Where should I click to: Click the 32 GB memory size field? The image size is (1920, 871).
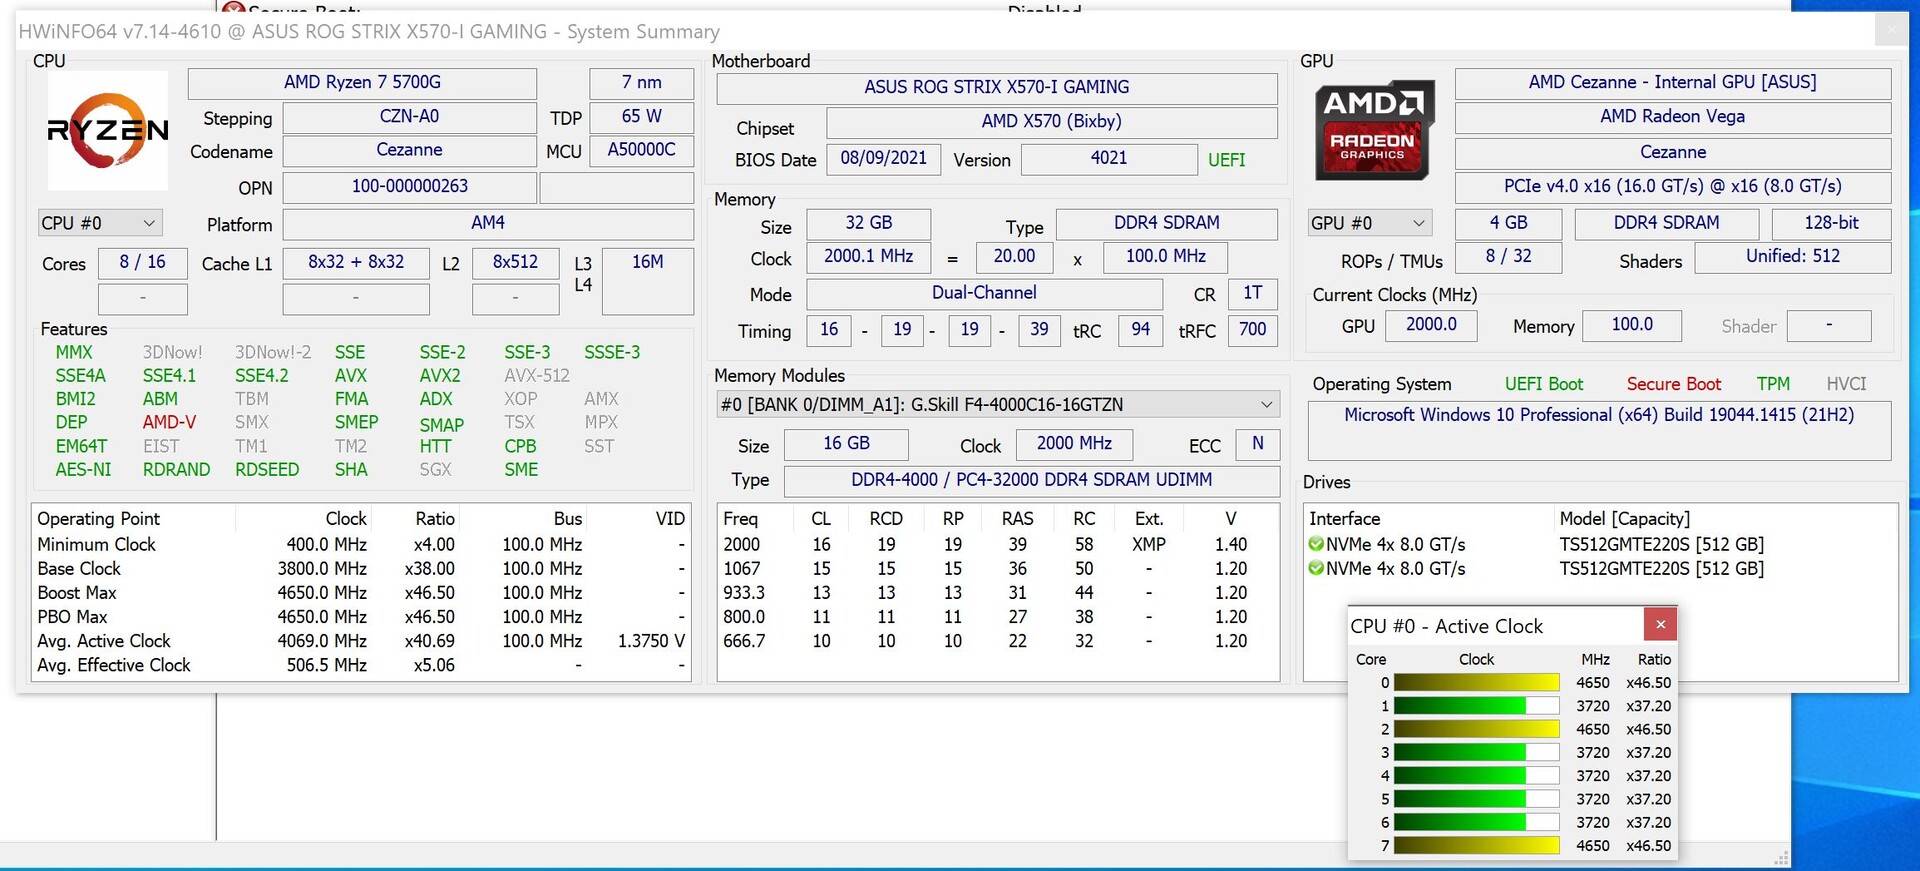tap(869, 223)
